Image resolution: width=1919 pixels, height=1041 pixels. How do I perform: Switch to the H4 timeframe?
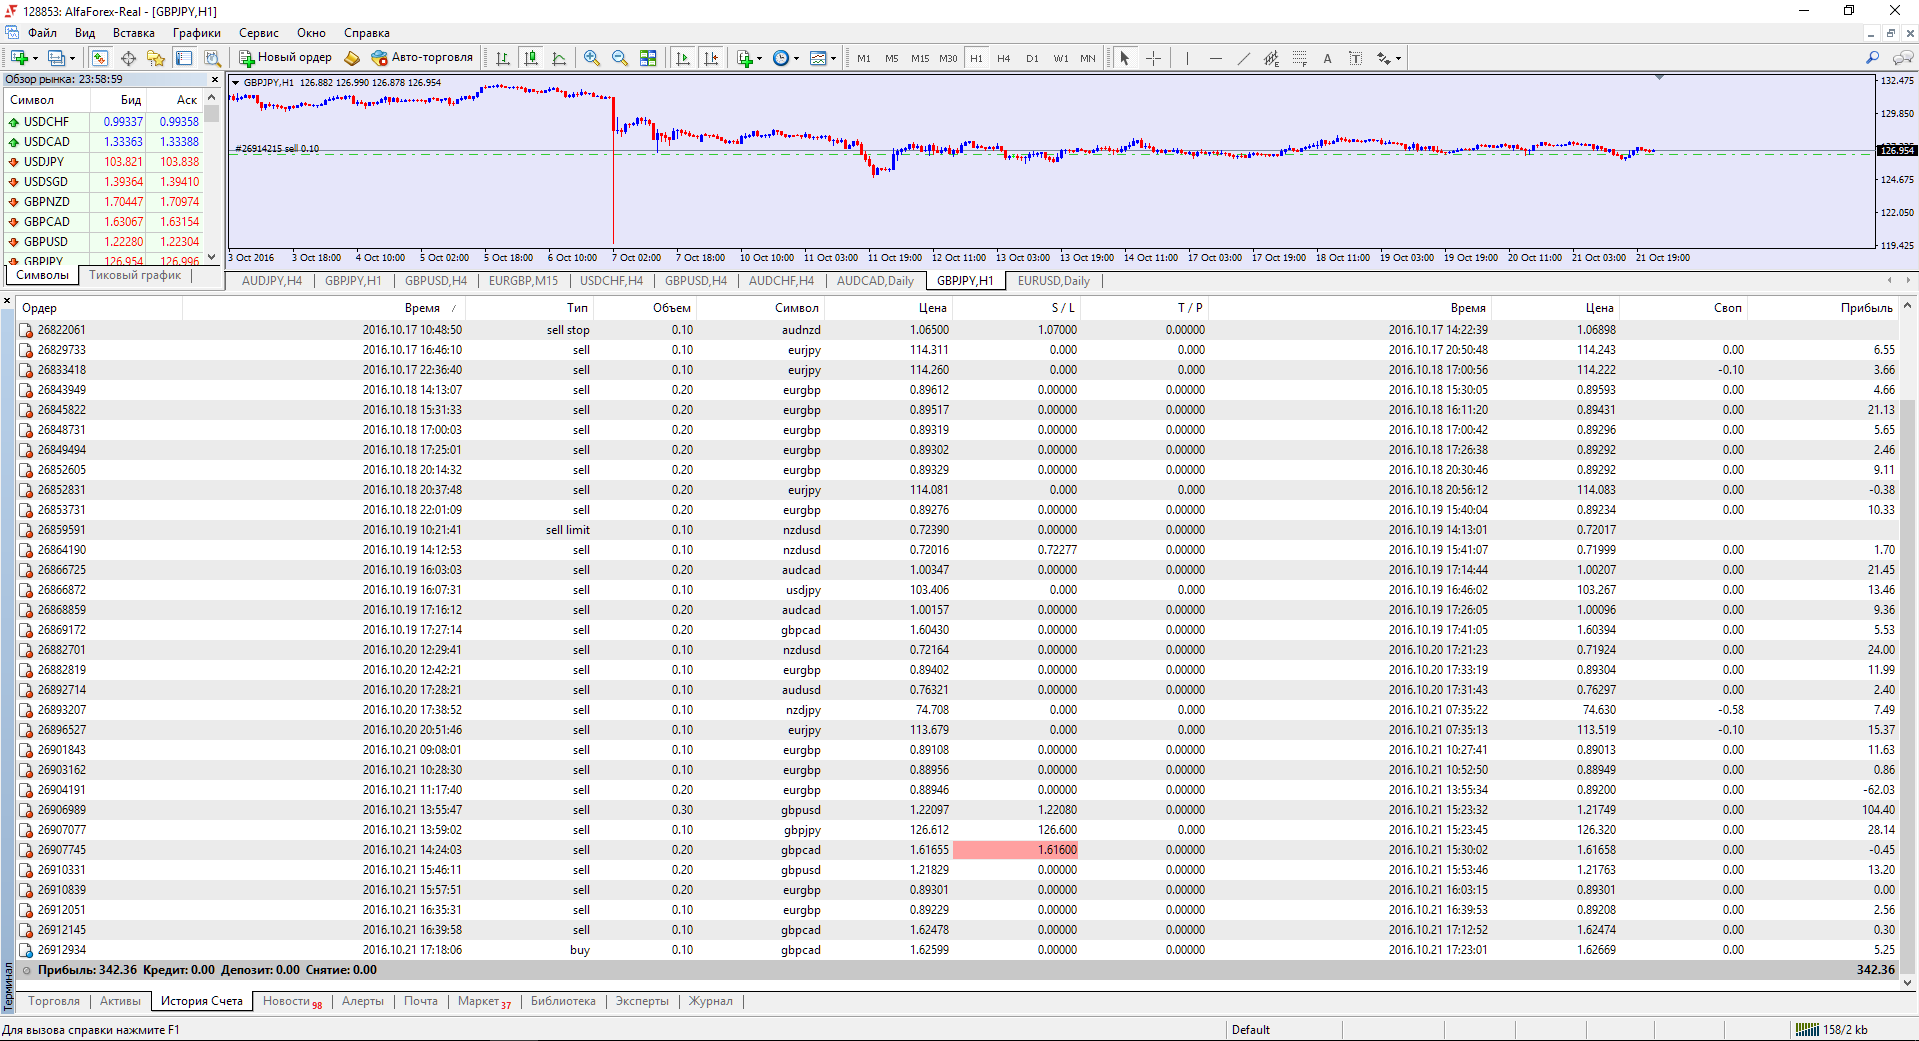(x=1004, y=58)
